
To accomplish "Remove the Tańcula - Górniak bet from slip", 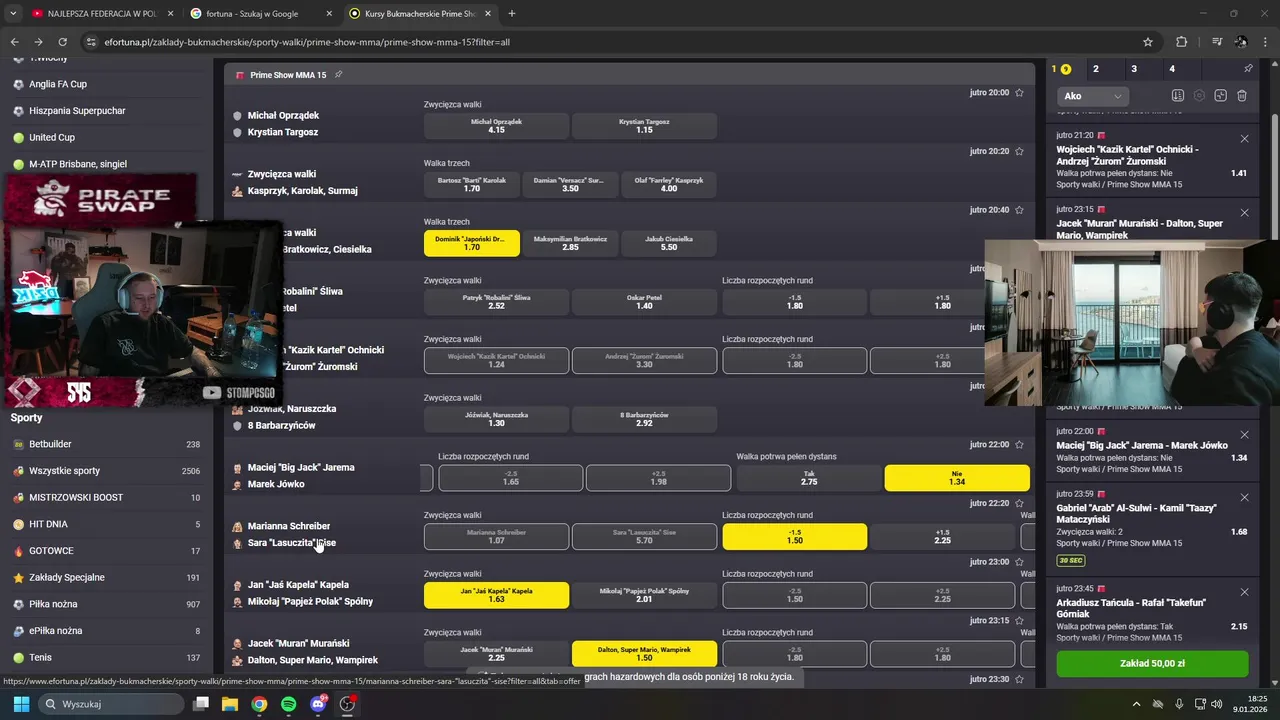I will point(1244,592).
